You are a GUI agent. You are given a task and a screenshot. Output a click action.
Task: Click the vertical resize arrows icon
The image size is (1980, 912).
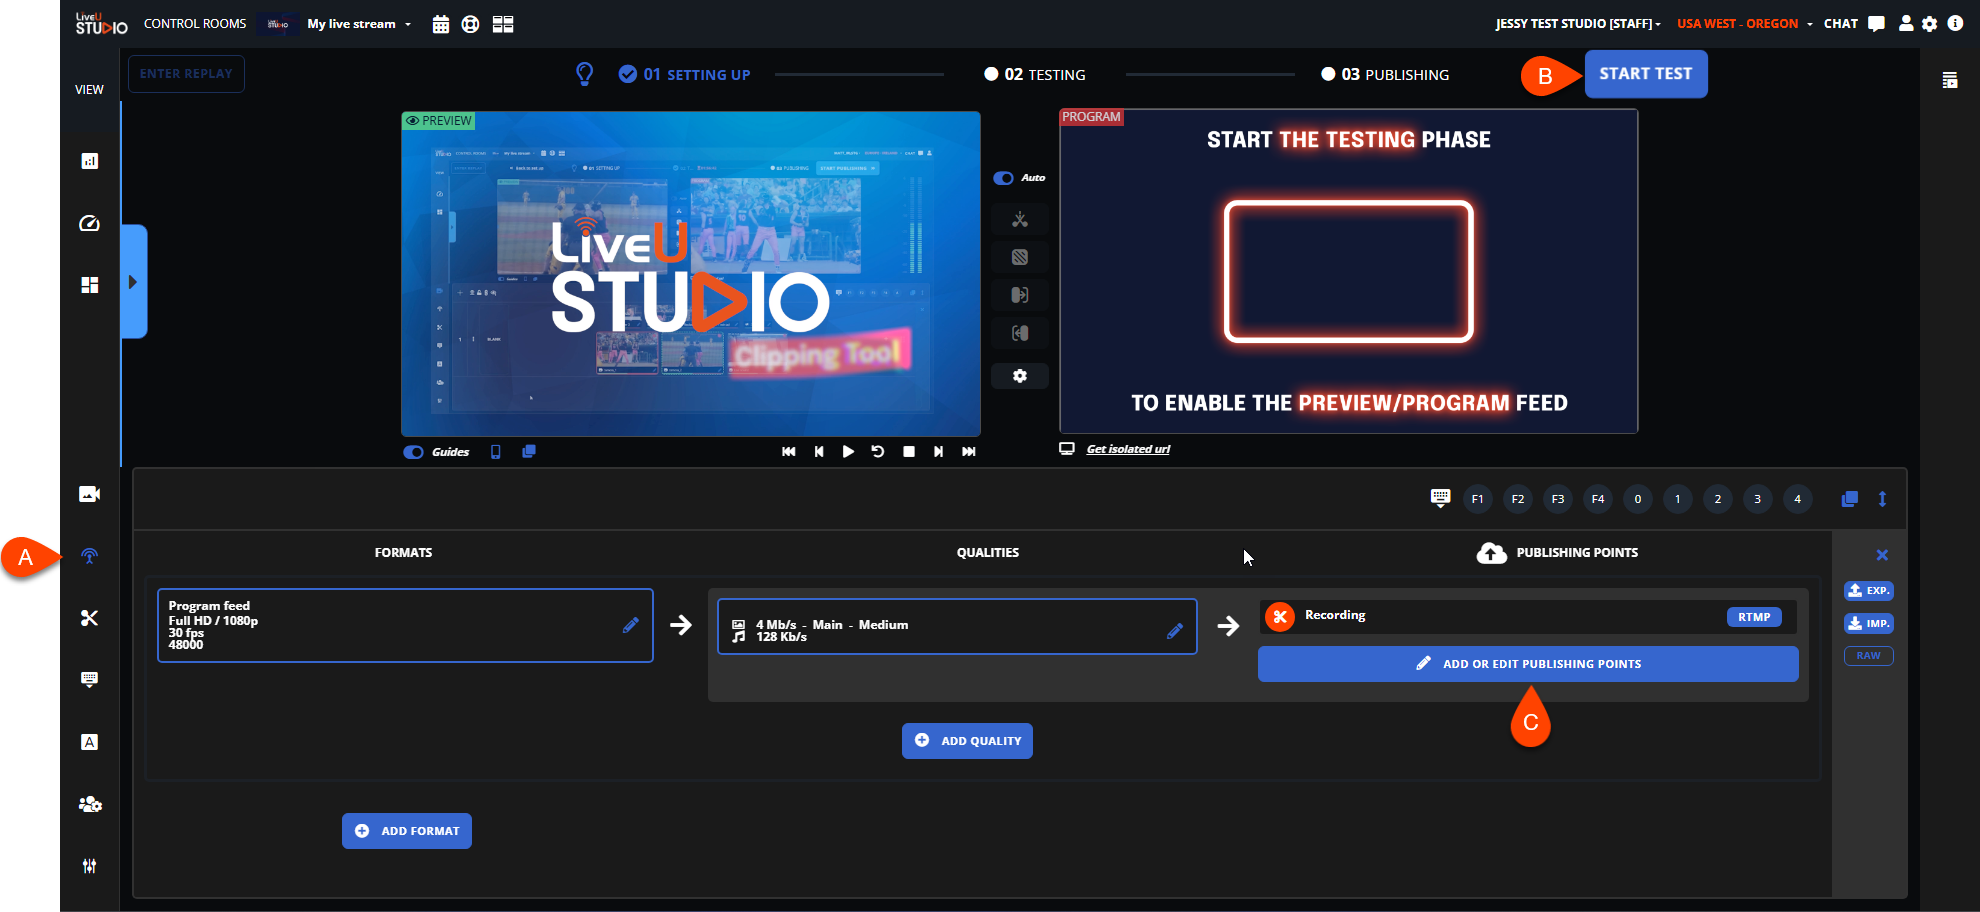[x=1882, y=499]
